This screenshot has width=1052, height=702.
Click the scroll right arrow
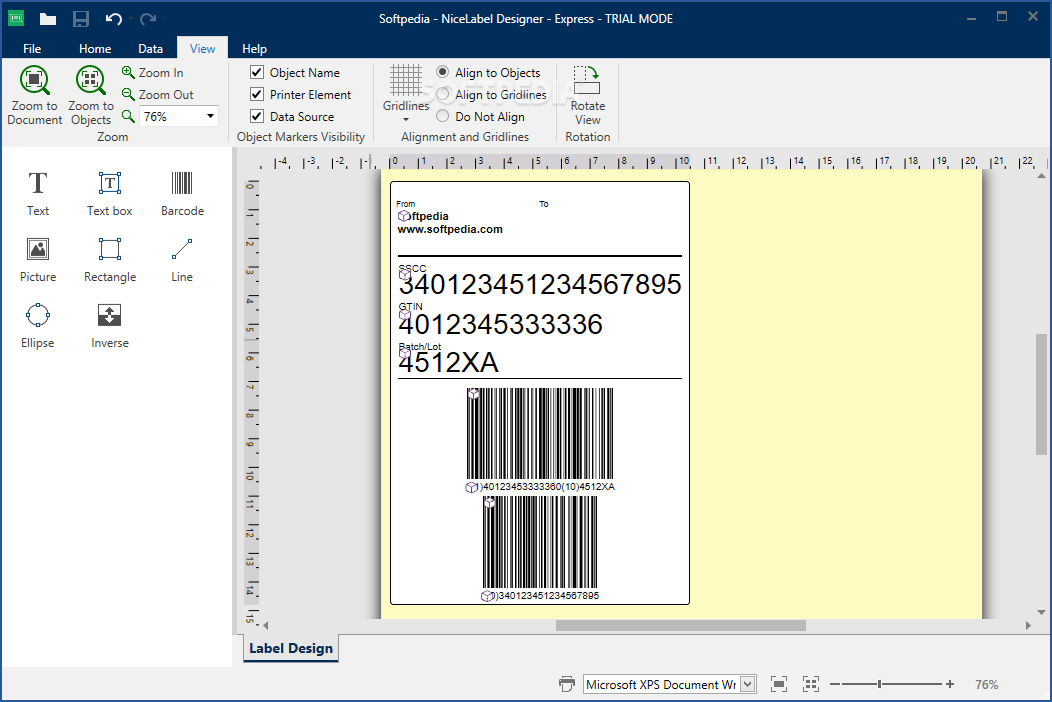tap(1028, 625)
